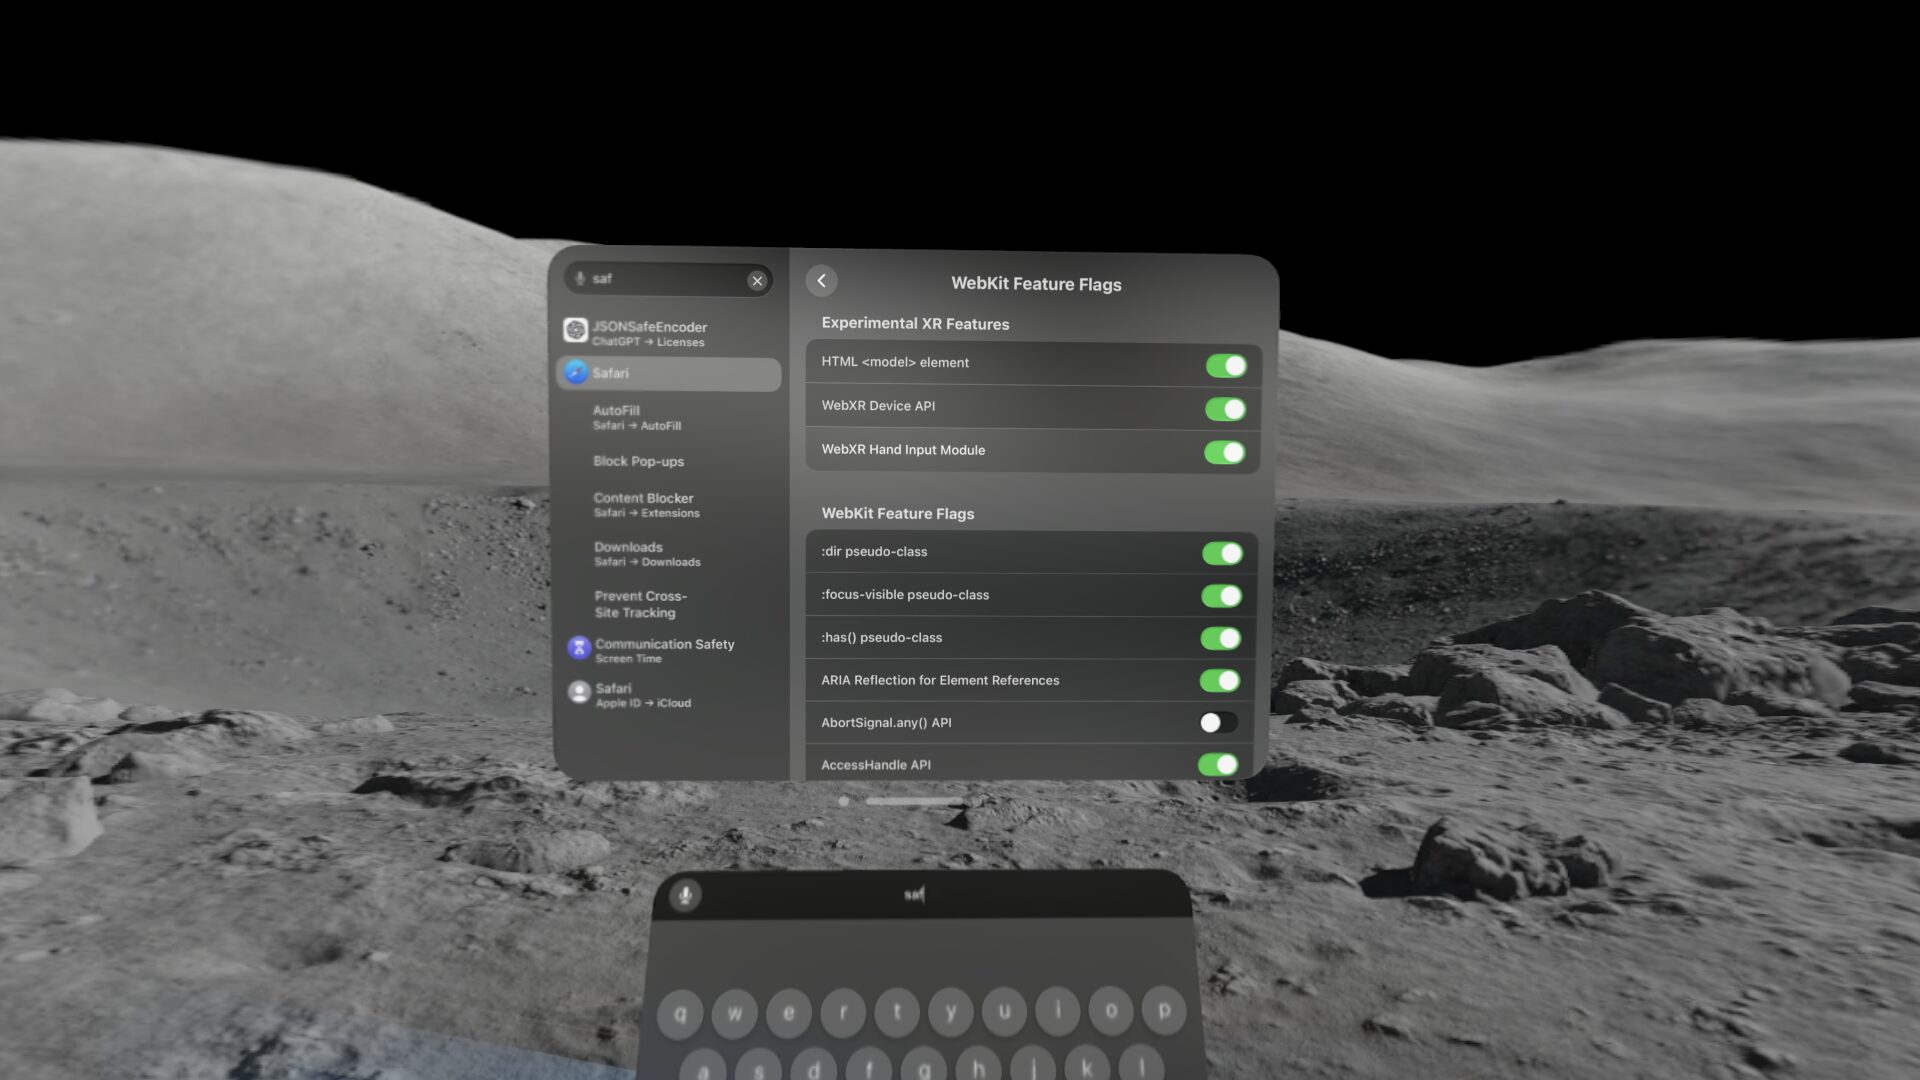Tap the P key on virtual keyboard
This screenshot has width=1920, height=1080.
click(1164, 1010)
